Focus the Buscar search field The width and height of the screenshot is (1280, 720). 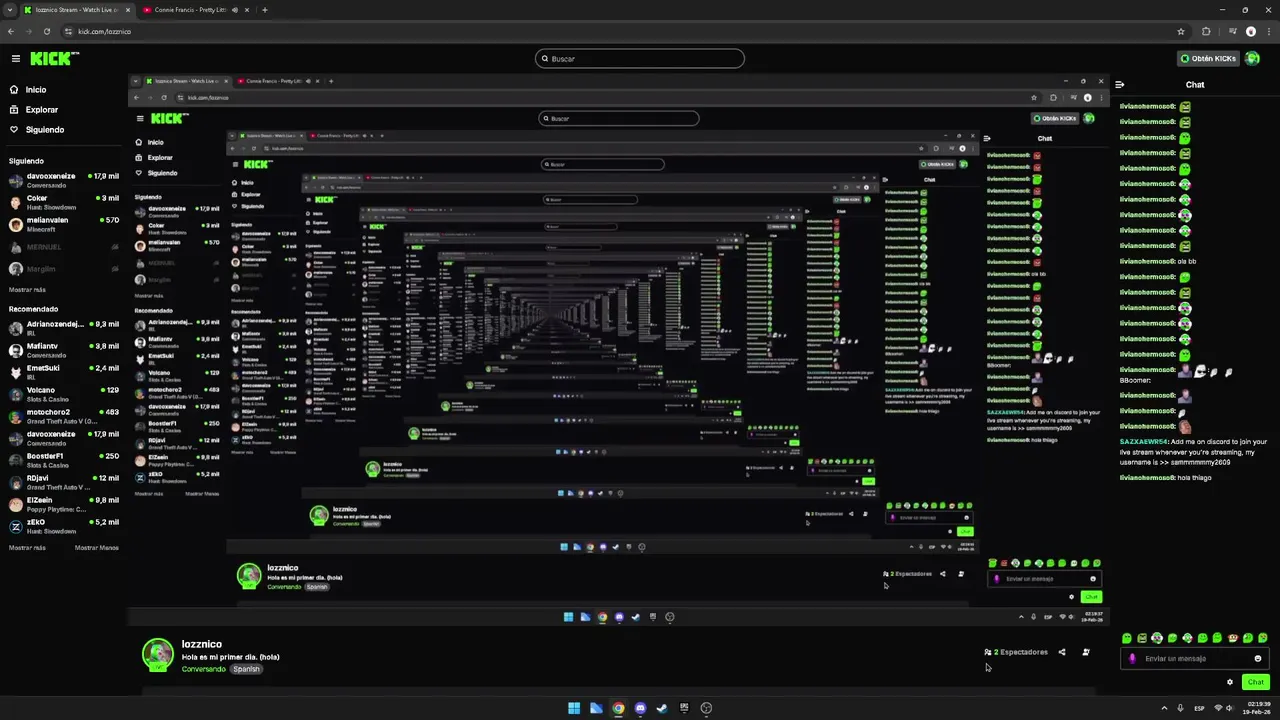point(640,58)
